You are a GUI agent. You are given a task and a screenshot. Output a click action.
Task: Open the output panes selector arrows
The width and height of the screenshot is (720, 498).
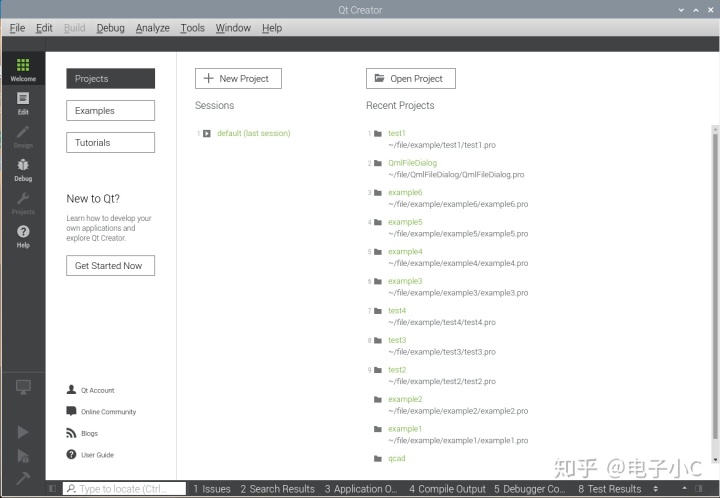[655, 489]
